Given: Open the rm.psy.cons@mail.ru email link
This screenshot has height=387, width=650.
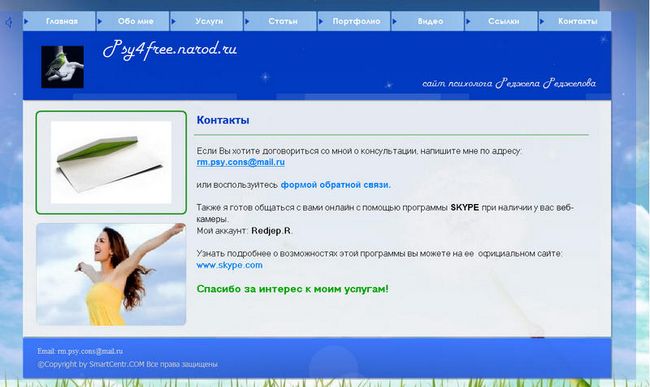Looking at the screenshot, I should (x=240, y=162).
